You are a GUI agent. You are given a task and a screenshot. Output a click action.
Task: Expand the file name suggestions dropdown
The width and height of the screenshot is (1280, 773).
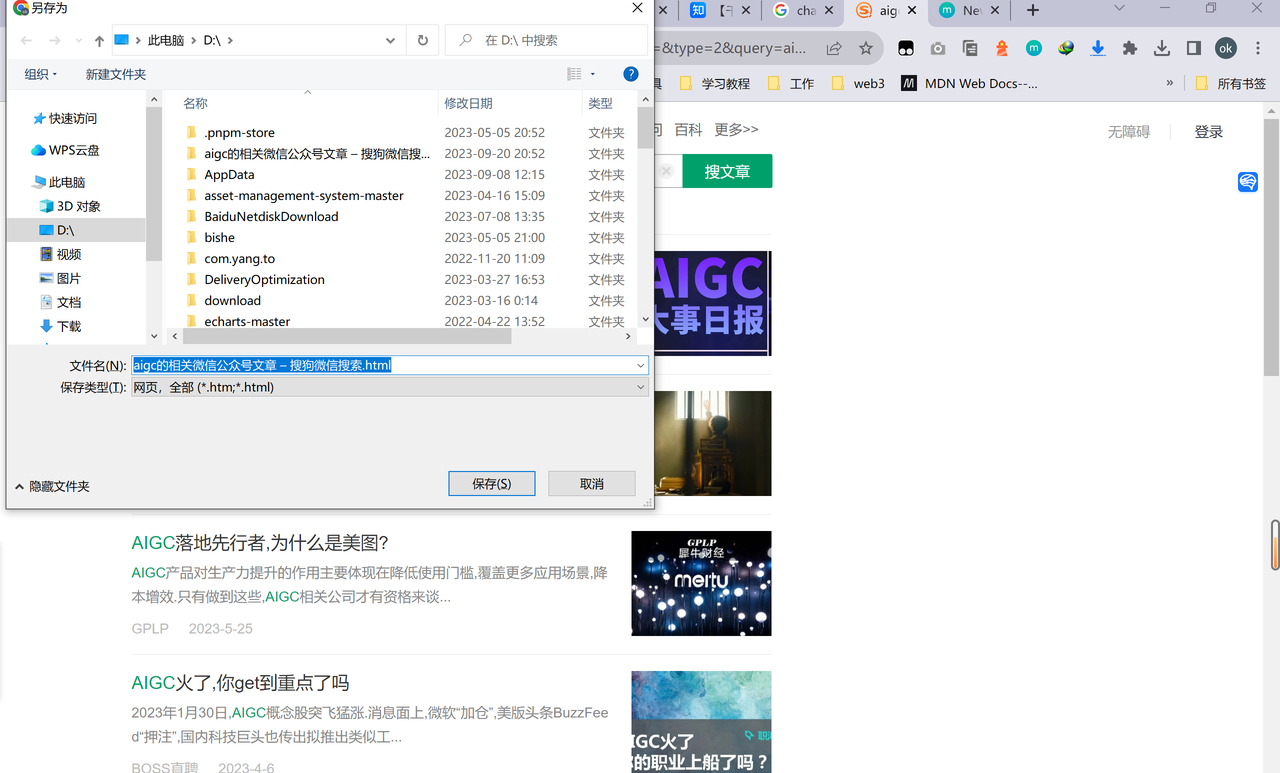tap(640, 365)
